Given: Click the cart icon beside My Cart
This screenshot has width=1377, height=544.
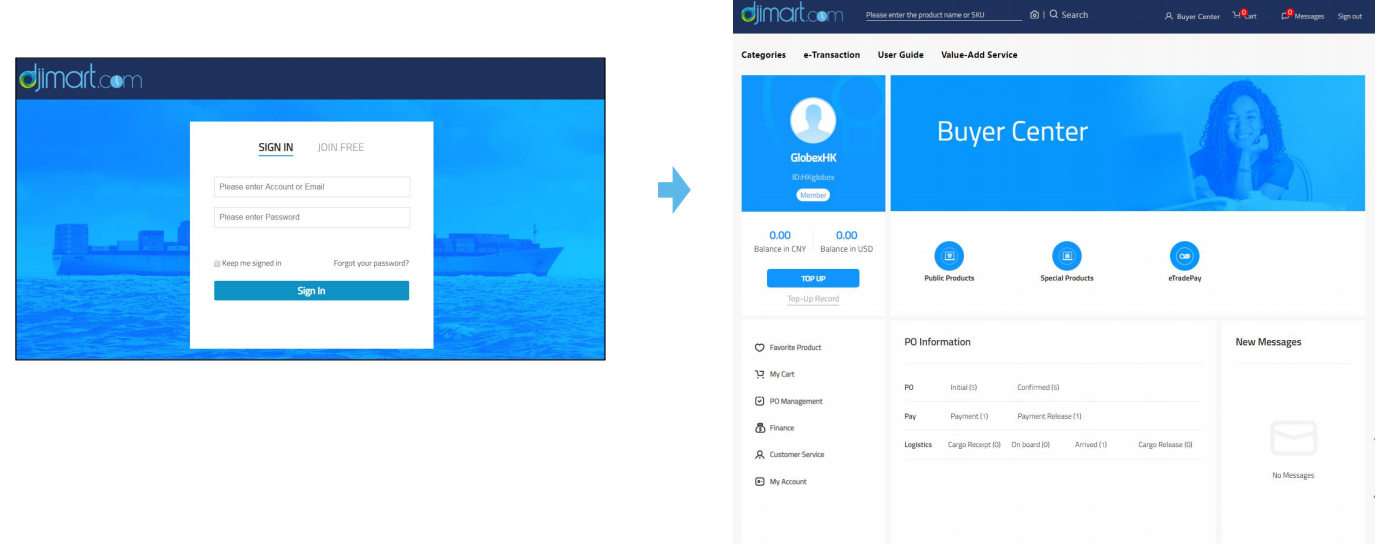Looking at the screenshot, I should pyautogui.click(x=759, y=374).
